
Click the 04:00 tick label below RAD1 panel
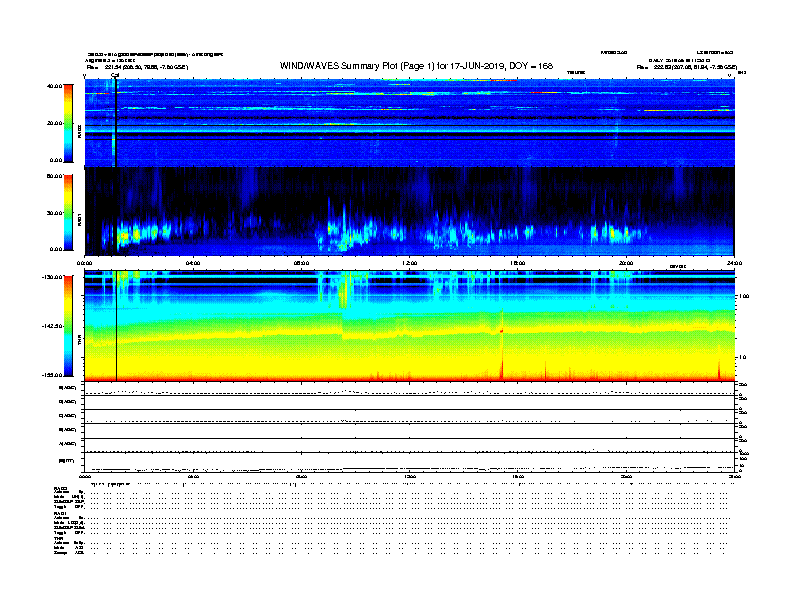point(193,263)
